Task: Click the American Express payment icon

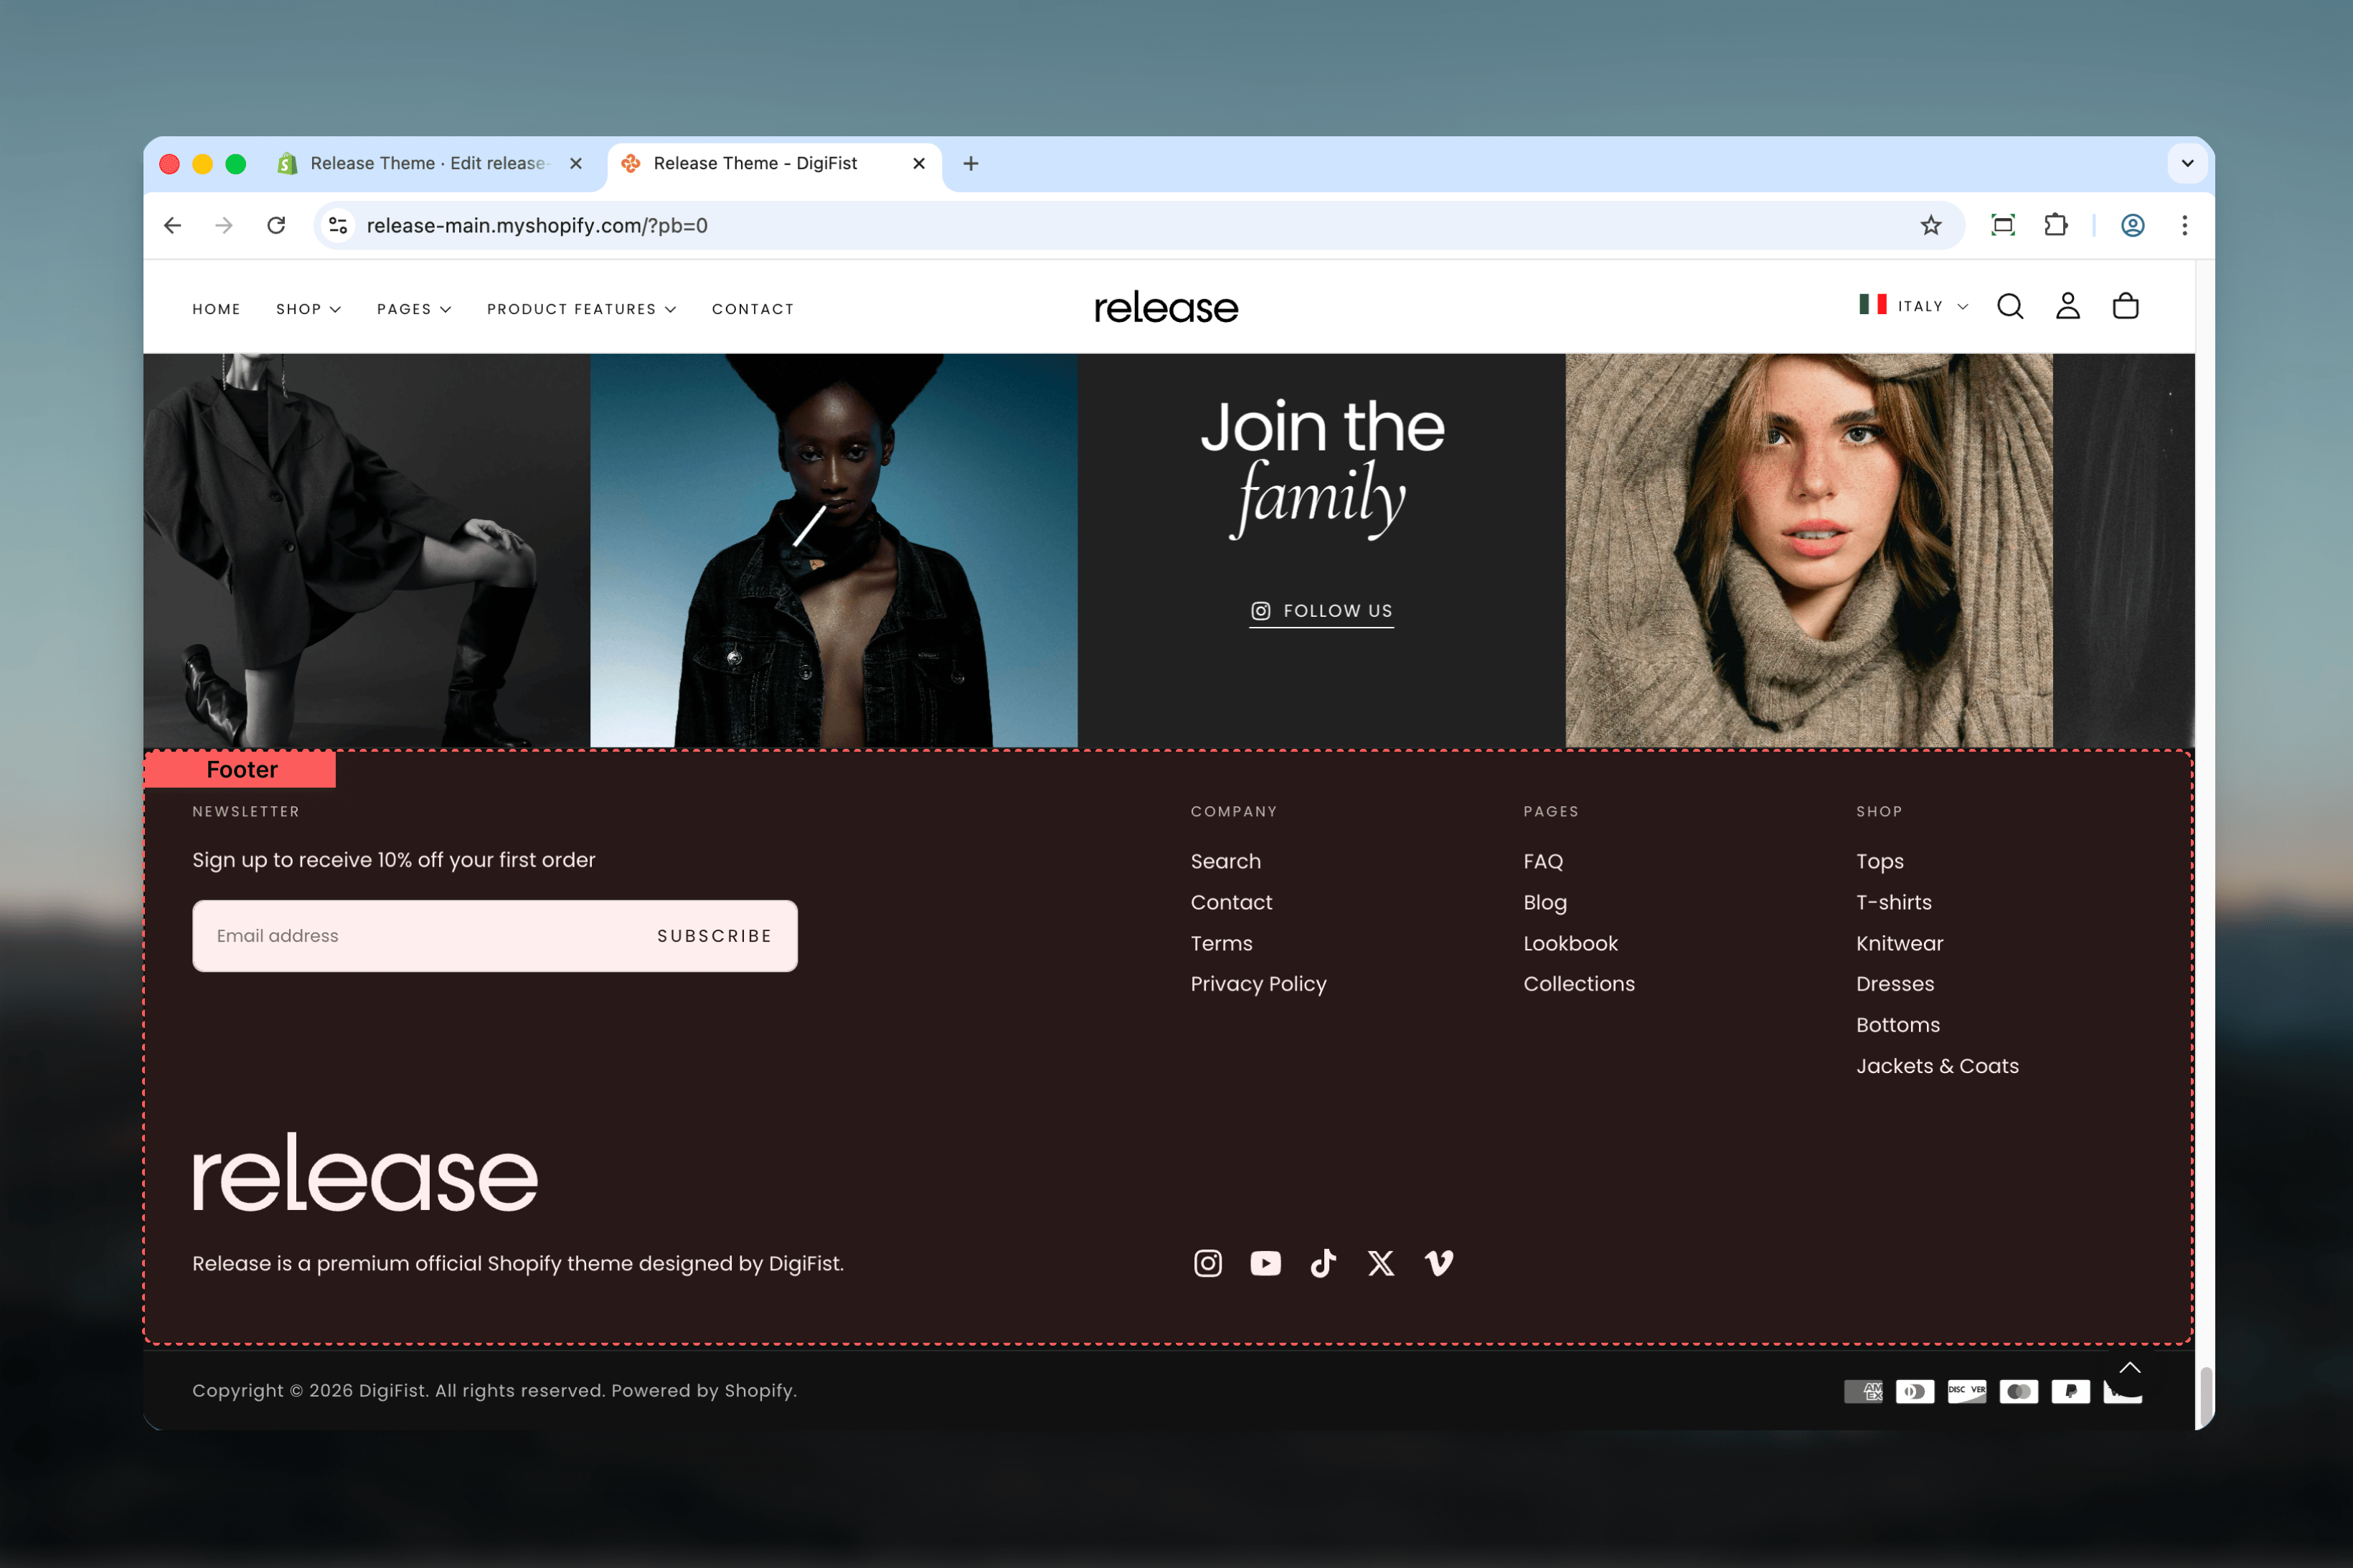Action: pyautogui.click(x=1863, y=1391)
